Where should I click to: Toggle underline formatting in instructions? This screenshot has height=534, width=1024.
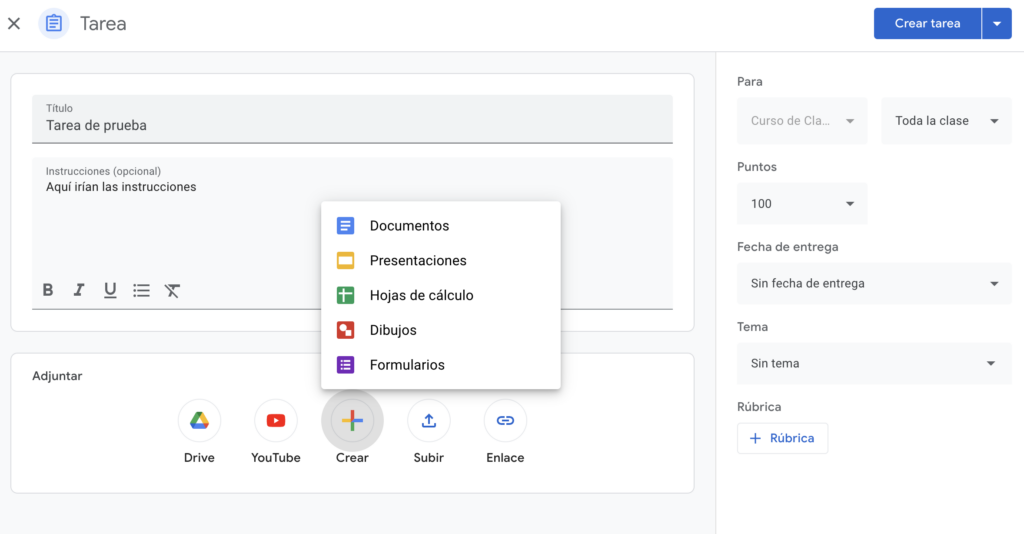pos(110,290)
